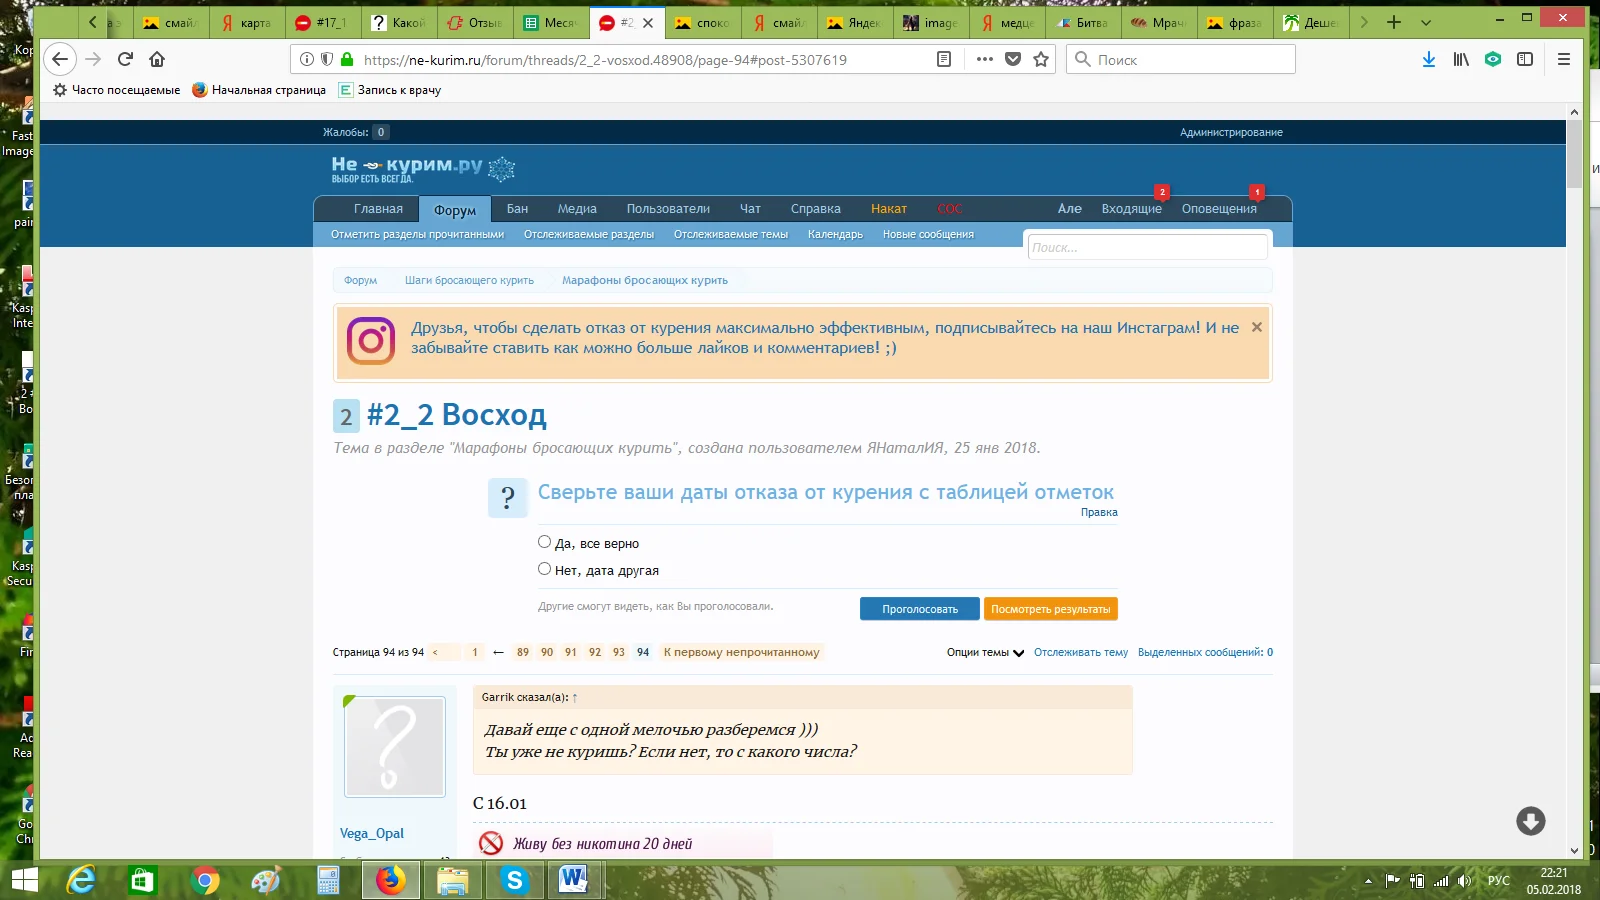Open a new browser tab with plus

(1394, 22)
